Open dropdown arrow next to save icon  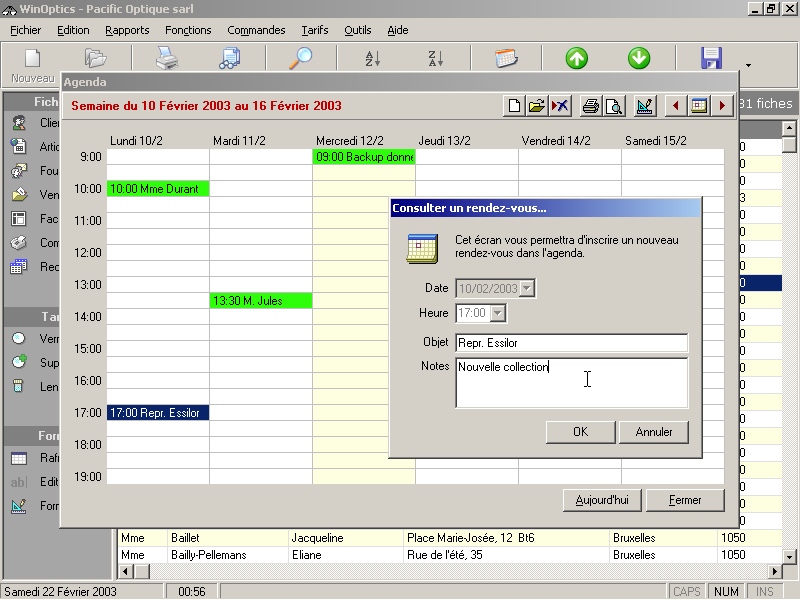(x=748, y=66)
